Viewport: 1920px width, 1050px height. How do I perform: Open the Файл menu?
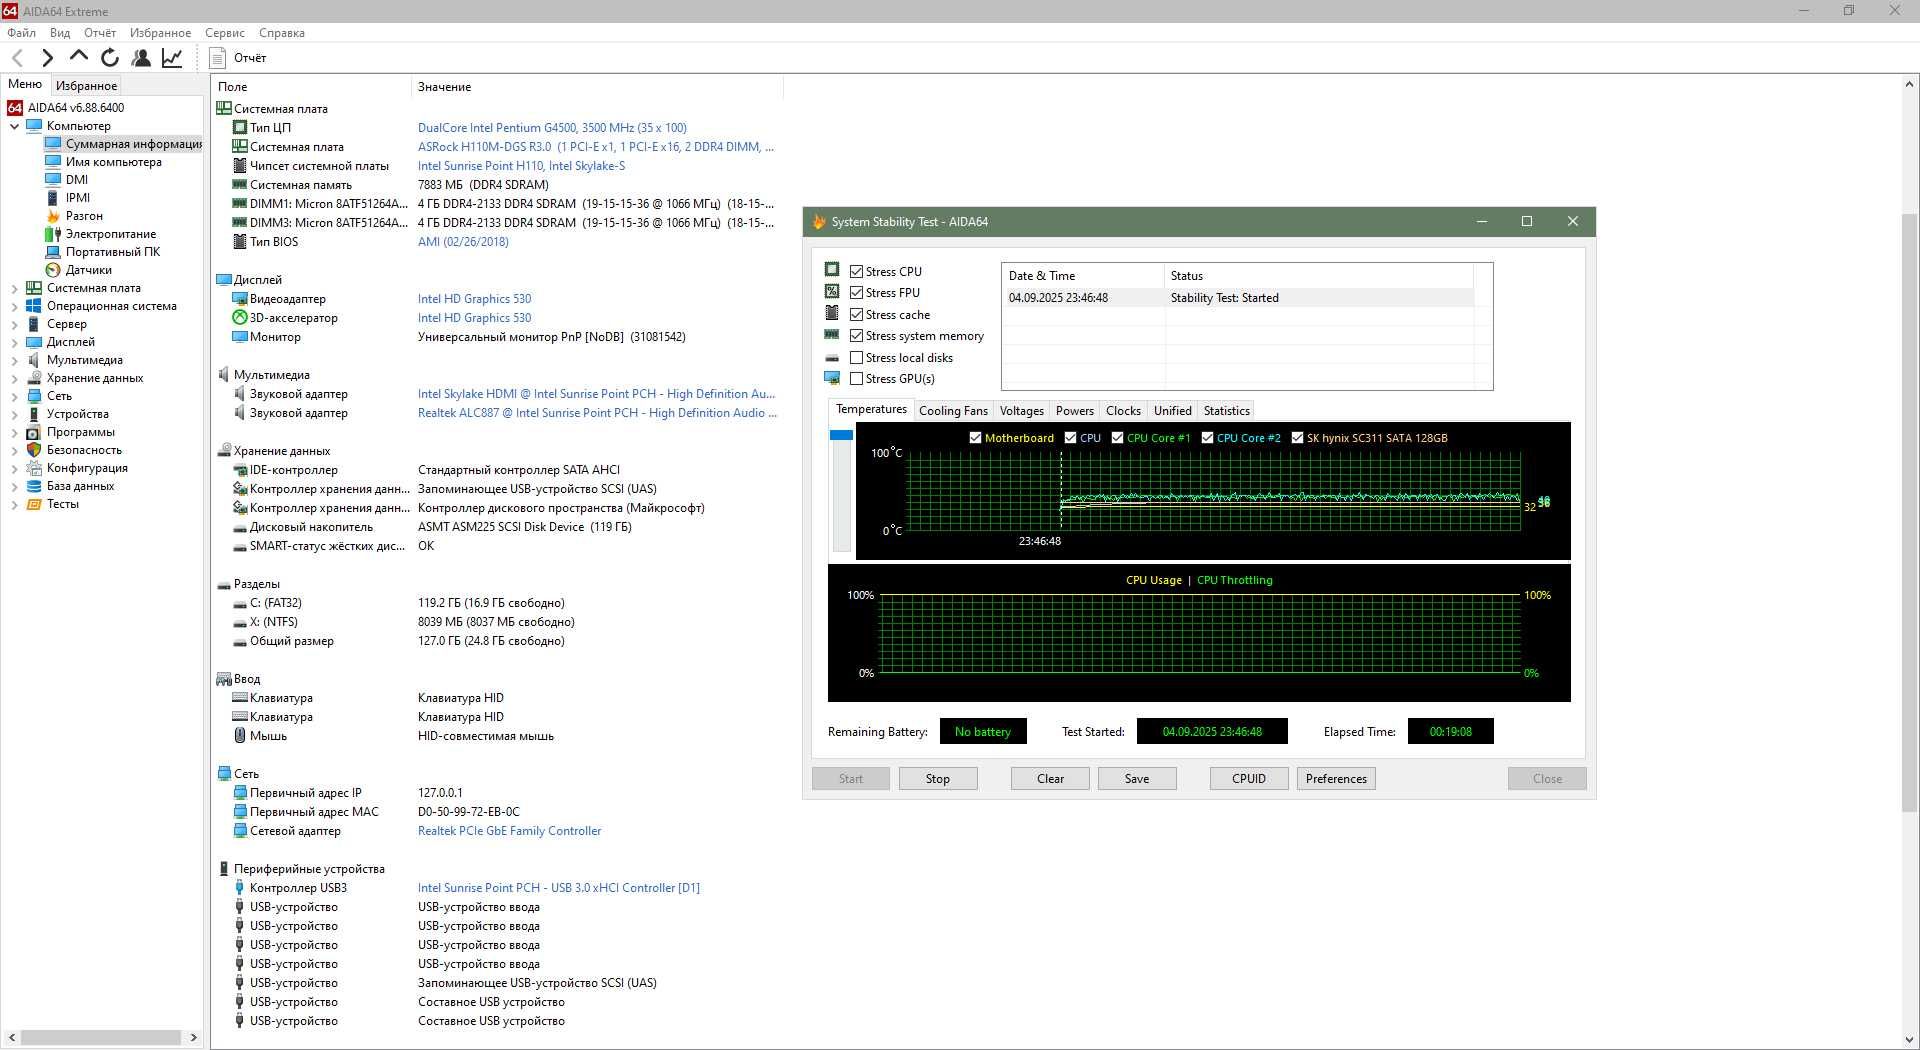[x=21, y=33]
